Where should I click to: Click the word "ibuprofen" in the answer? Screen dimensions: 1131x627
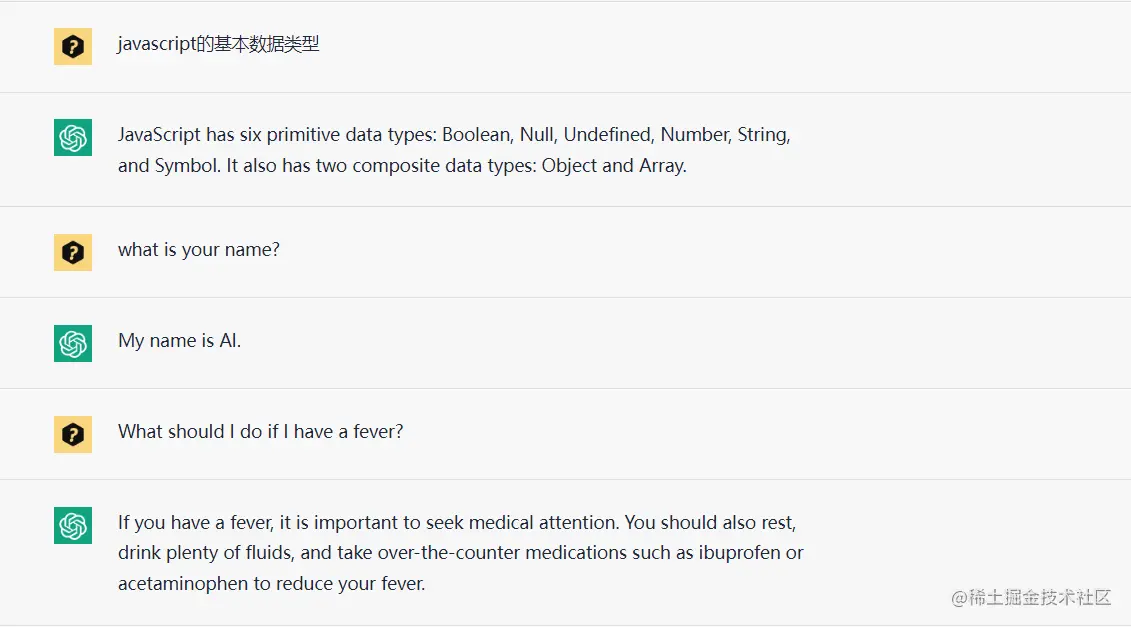coord(739,553)
